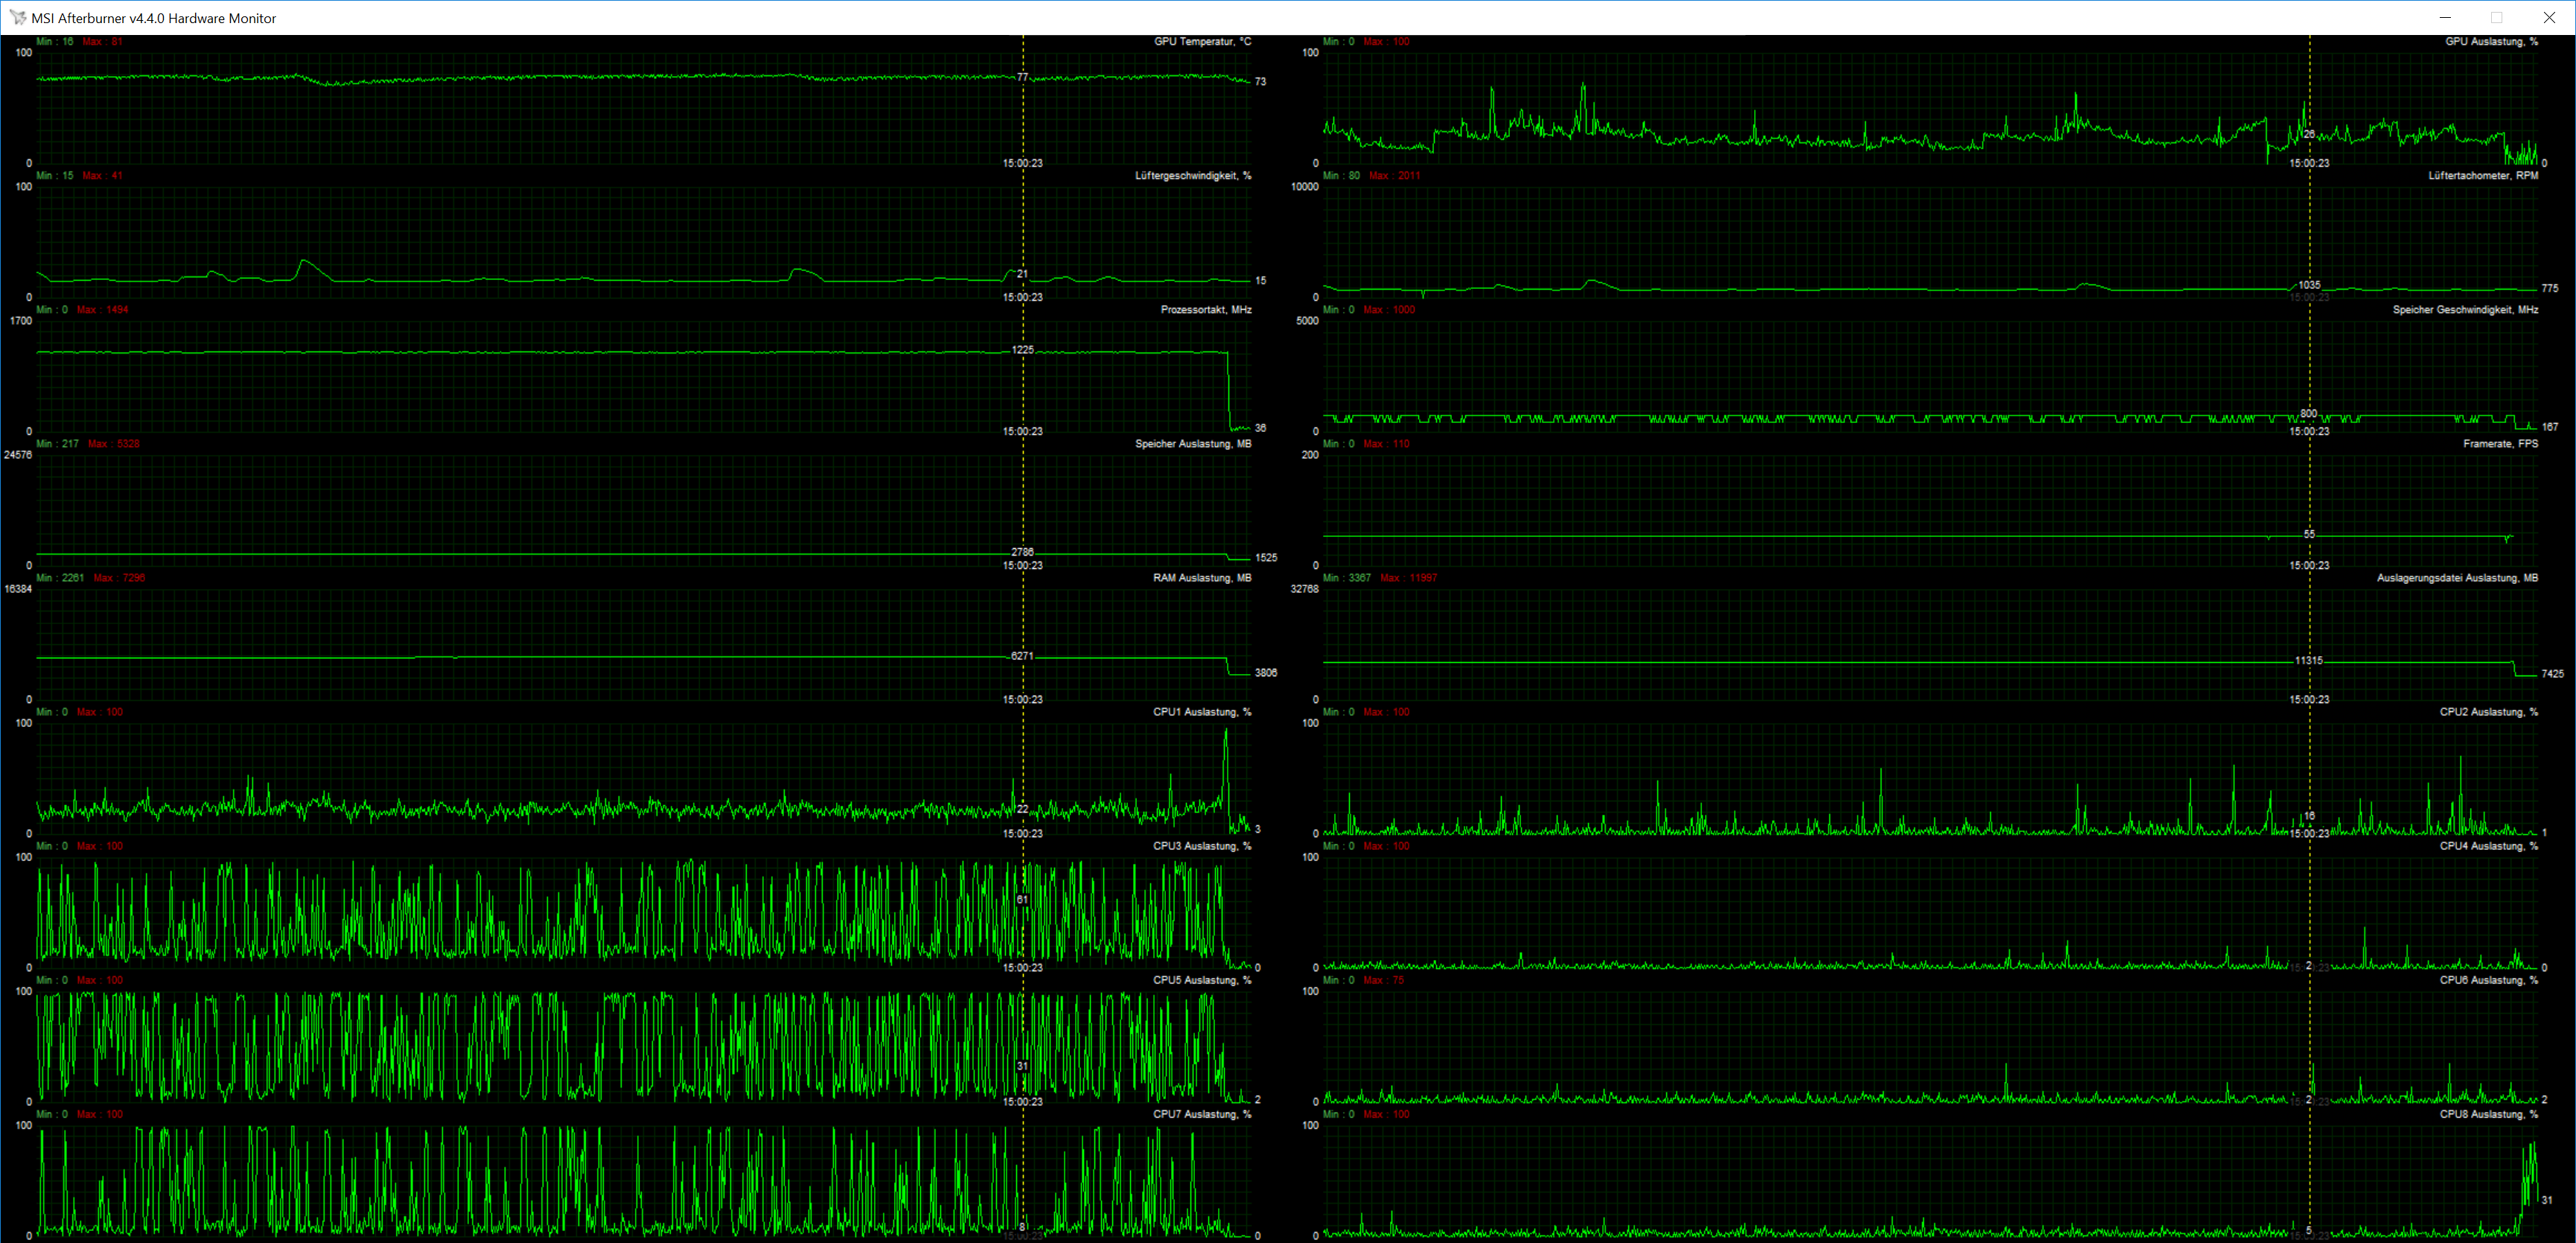Click the Lüftertachometer RPM graph label
Screen dimensions: 2576x1243
click(2483, 176)
